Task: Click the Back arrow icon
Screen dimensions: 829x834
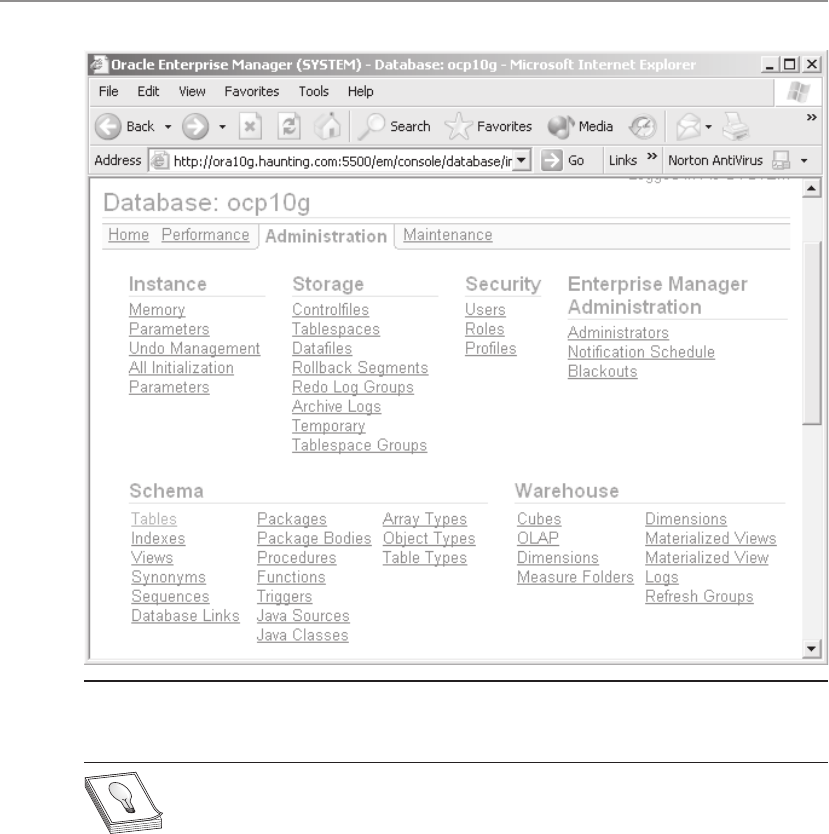Action: pos(108,127)
